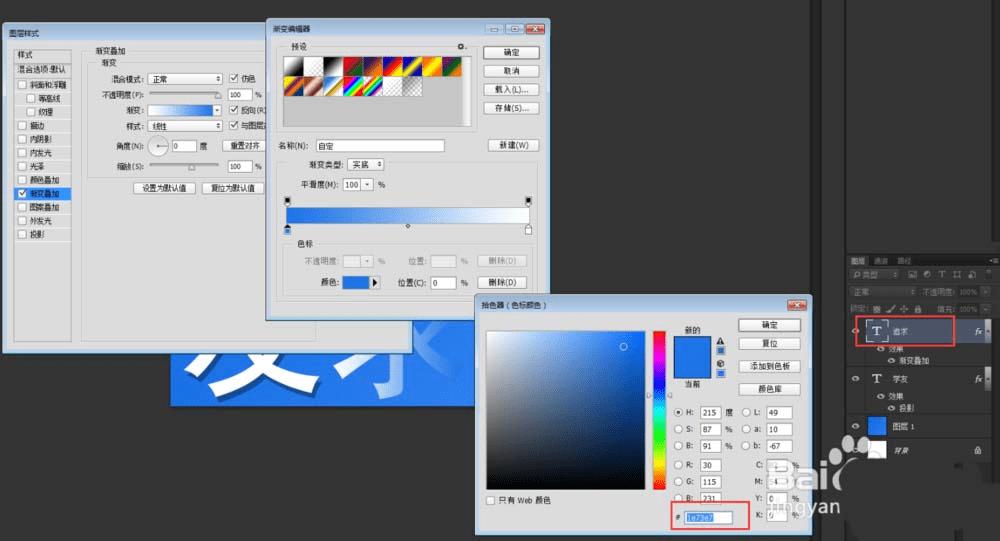Click 颜色库 in the color picker
The image size is (1000, 541).
(x=769, y=389)
